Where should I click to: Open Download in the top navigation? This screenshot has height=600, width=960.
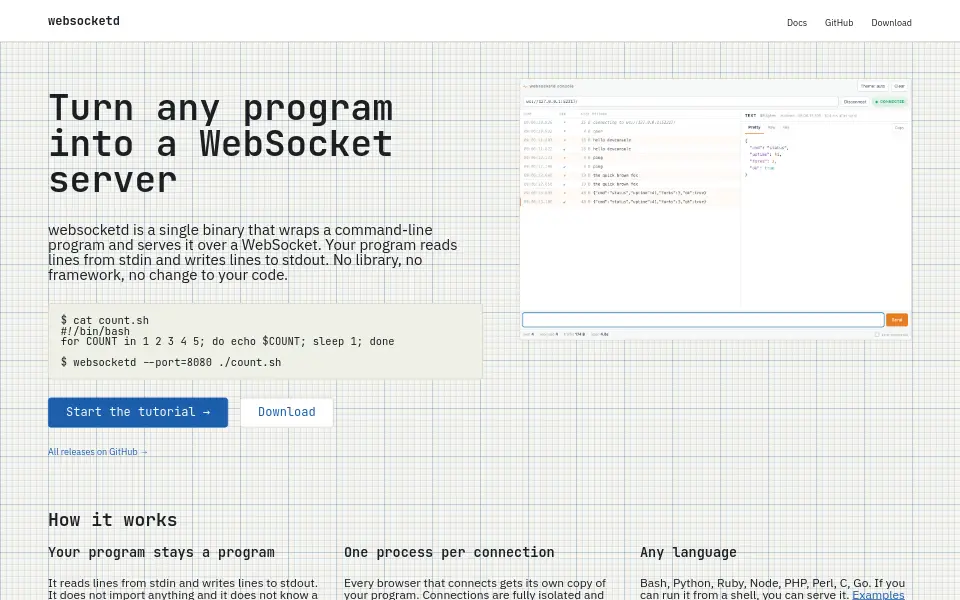point(891,23)
